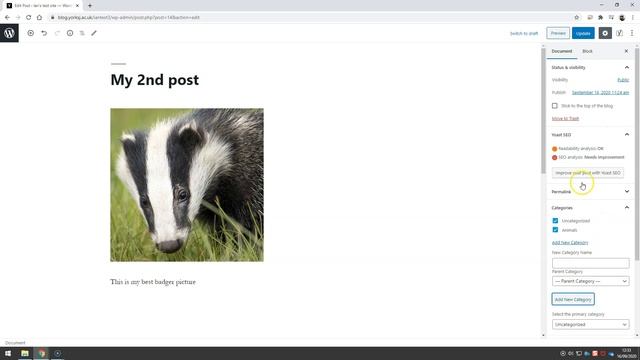Click the My 2nd post title
The height and width of the screenshot is (360, 640).
click(155, 80)
